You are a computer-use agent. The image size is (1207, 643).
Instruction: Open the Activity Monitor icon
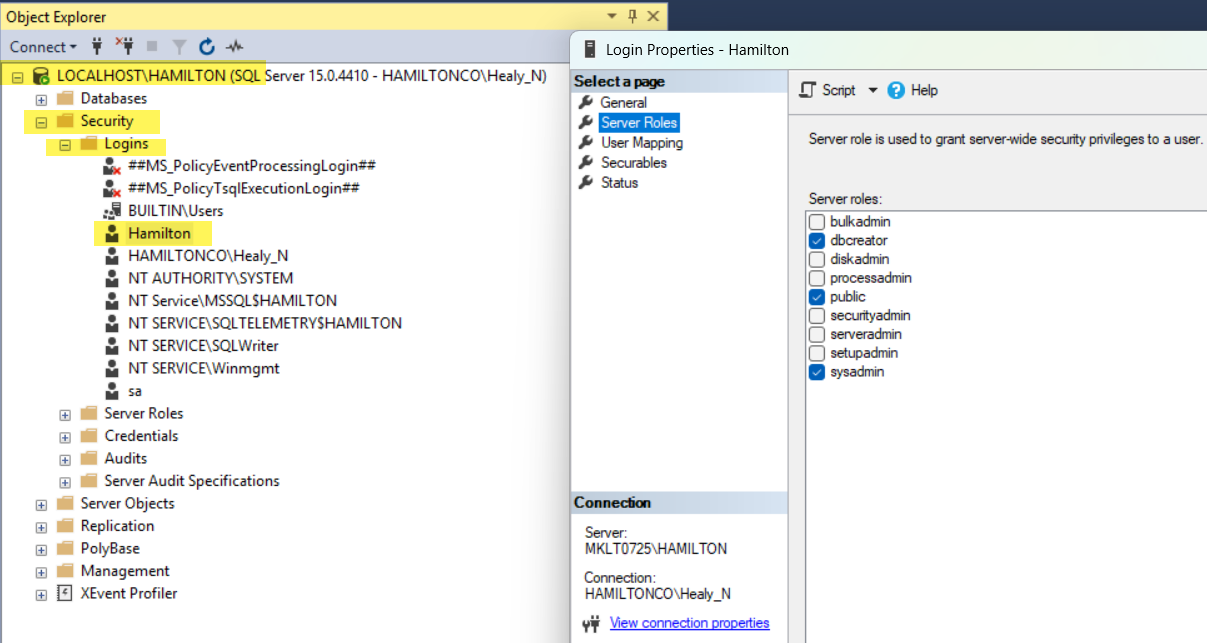point(235,46)
